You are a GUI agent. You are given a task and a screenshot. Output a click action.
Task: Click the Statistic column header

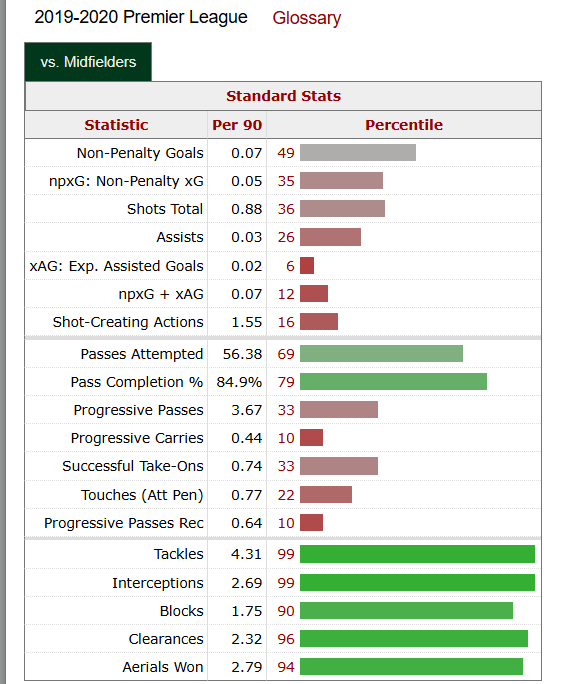click(116, 125)
